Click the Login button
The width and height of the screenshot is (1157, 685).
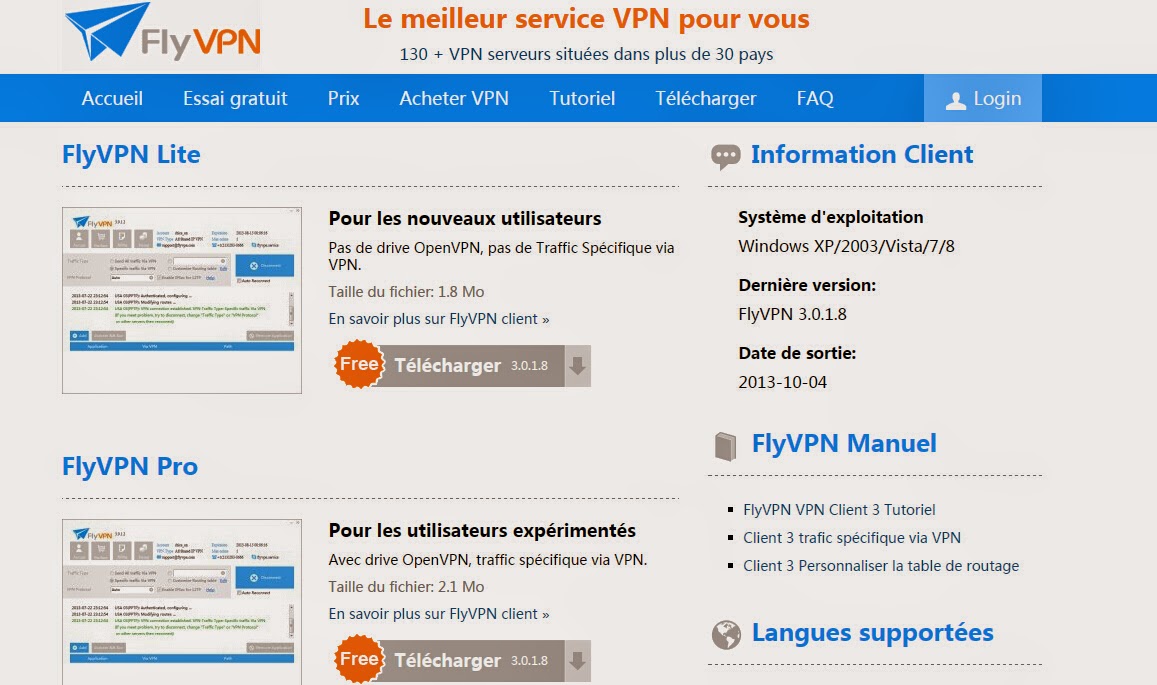pyautogui.click(x=983, y=98)
